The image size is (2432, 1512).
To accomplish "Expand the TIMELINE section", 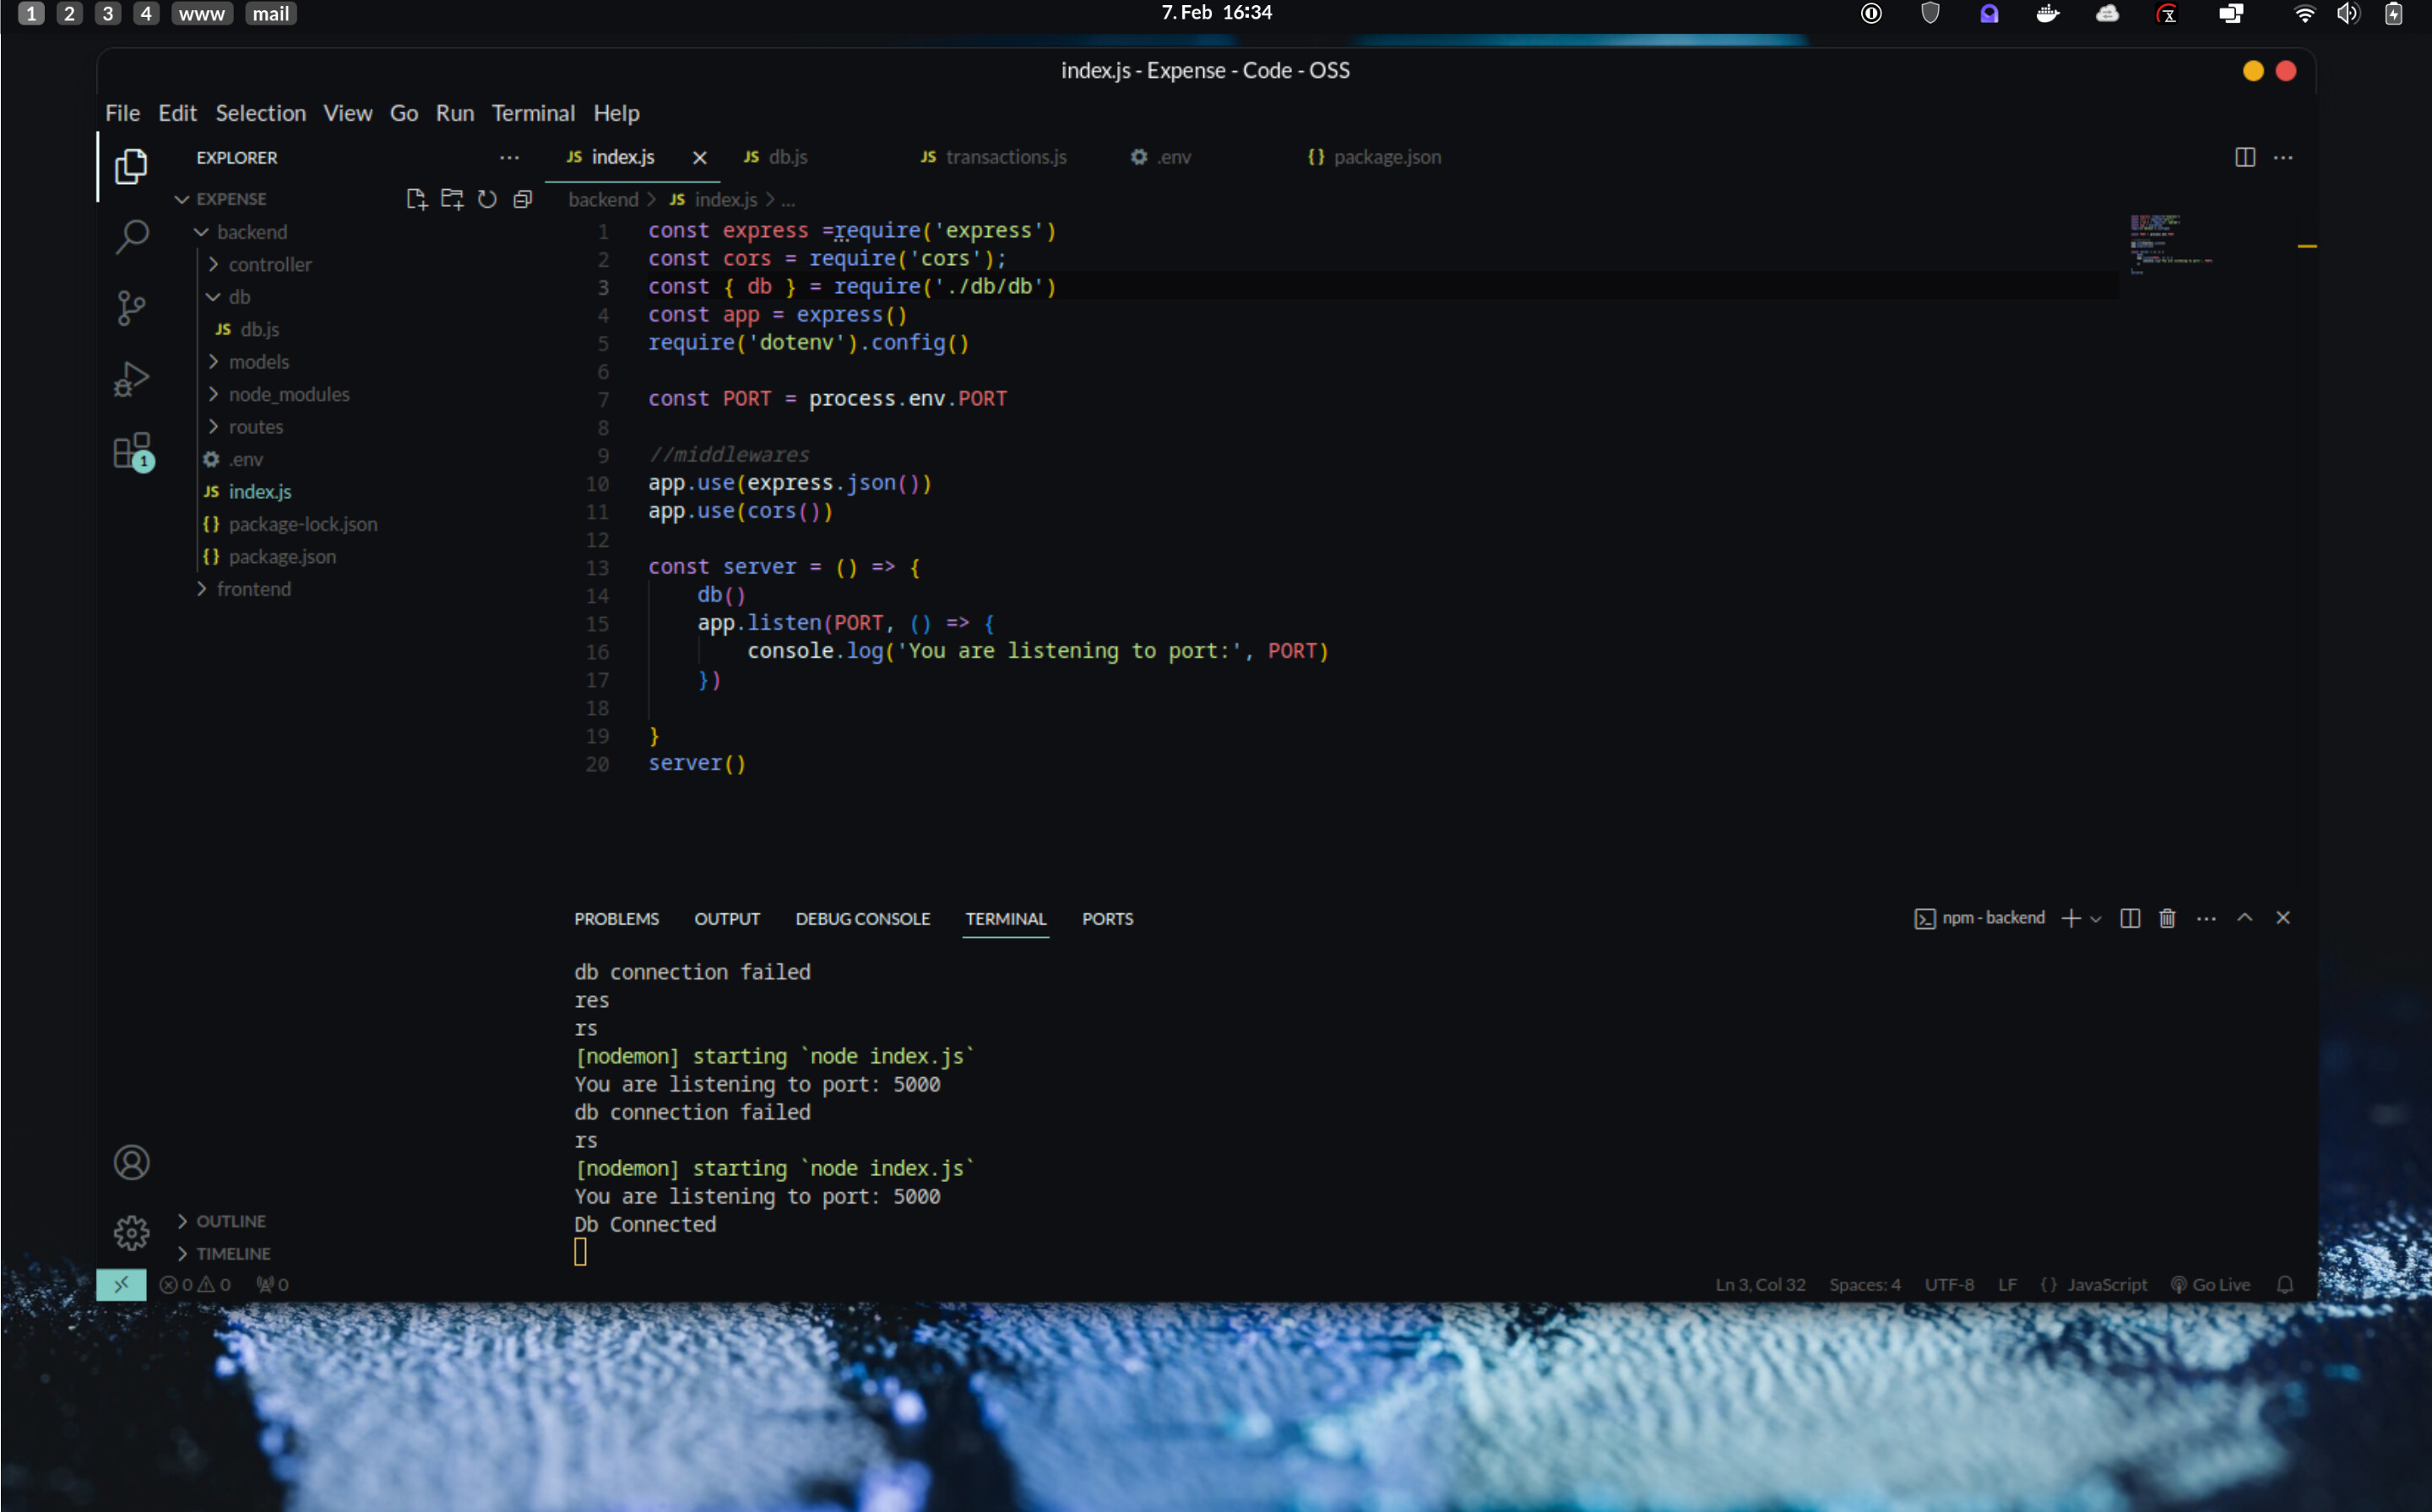I will 233,1253.
